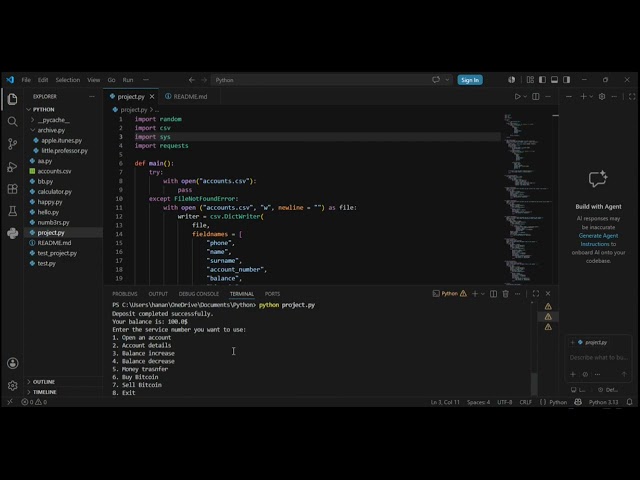Click the editor minimap
This screenshot has width=640, height=480.
[x=527, y=199]
